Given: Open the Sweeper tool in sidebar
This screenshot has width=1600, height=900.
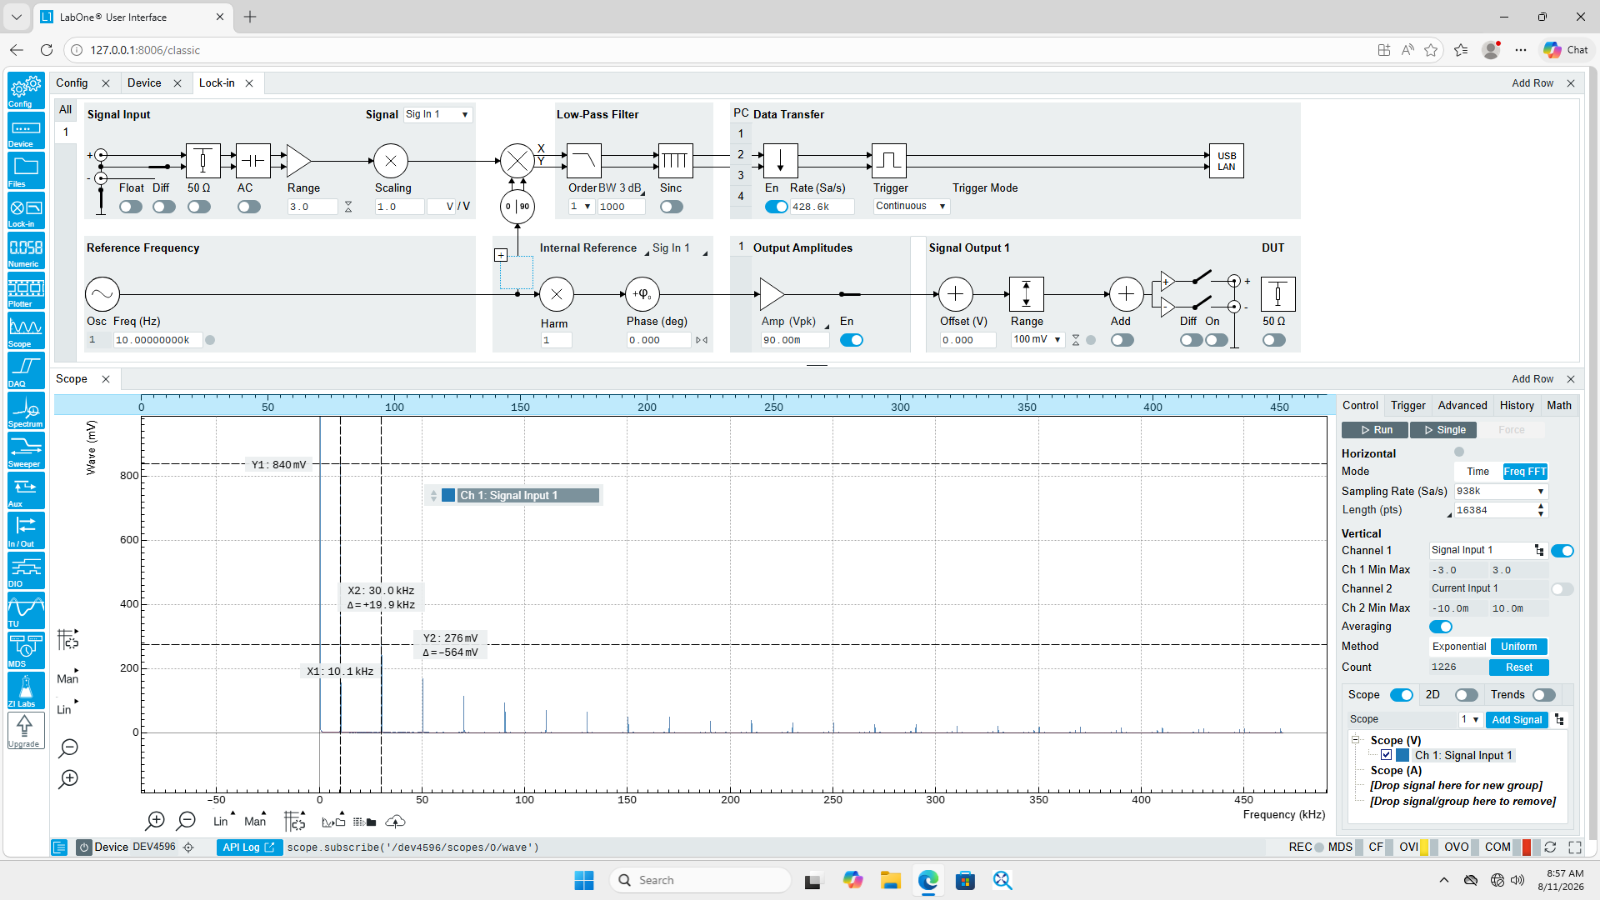Looking at the screenshot, I should click(x=25, y=451).
